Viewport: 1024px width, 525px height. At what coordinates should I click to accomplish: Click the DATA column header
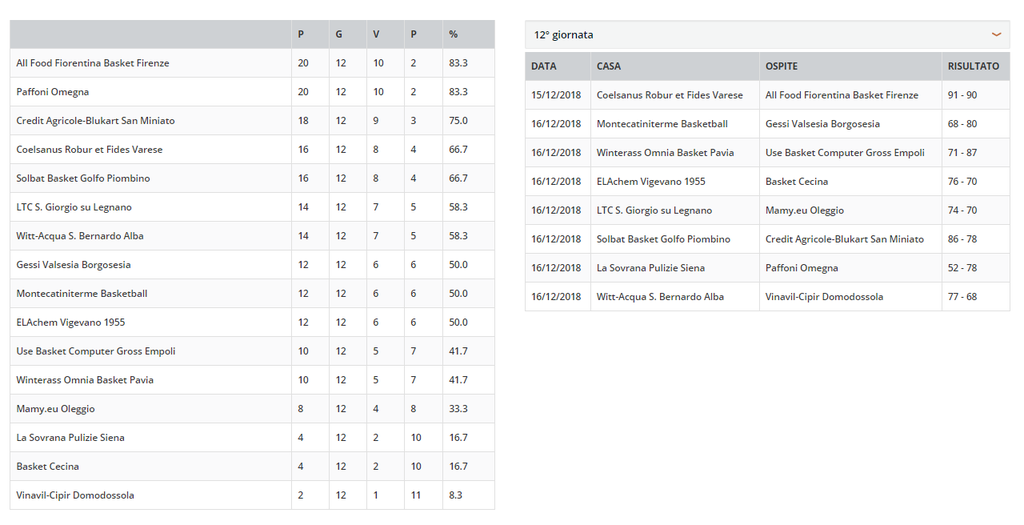tap(543, 66)
